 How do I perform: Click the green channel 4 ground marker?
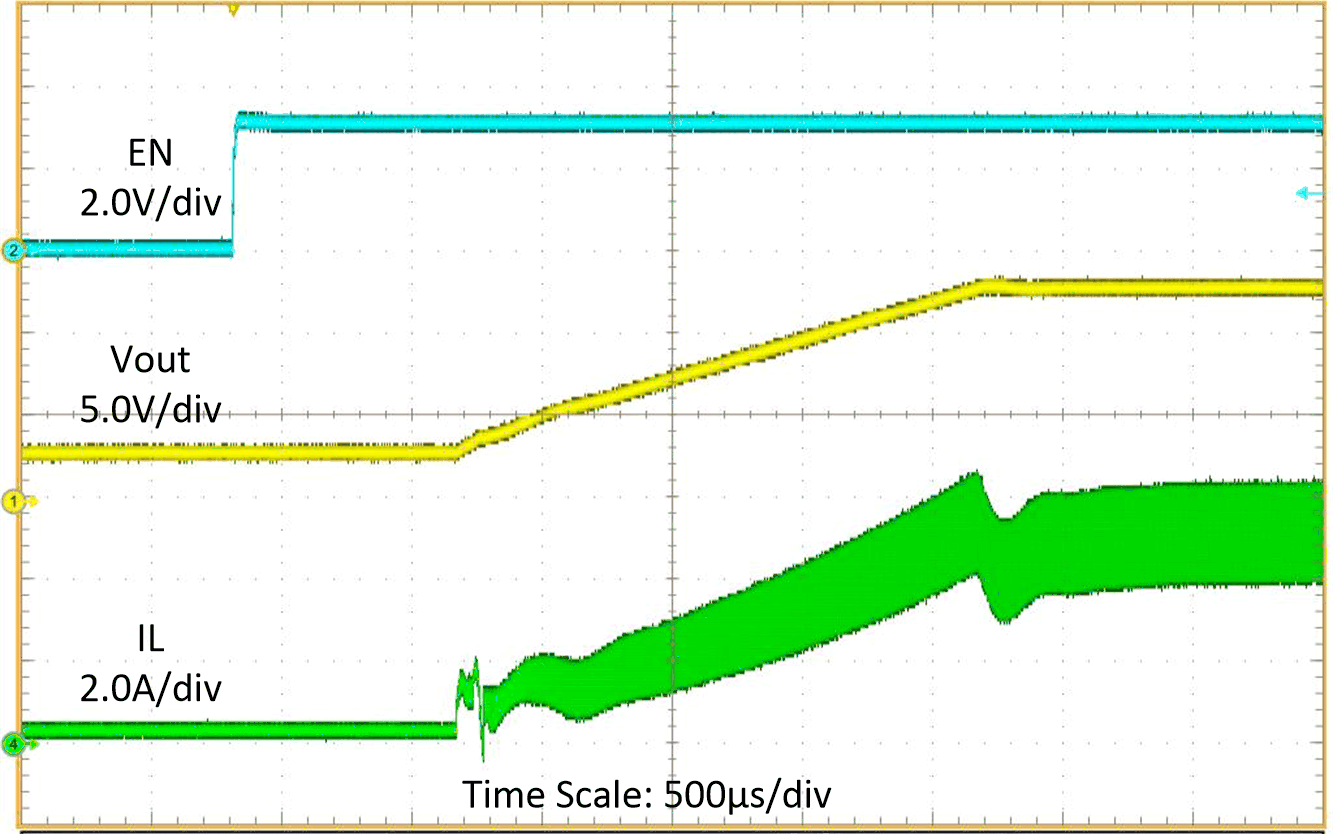14,743
